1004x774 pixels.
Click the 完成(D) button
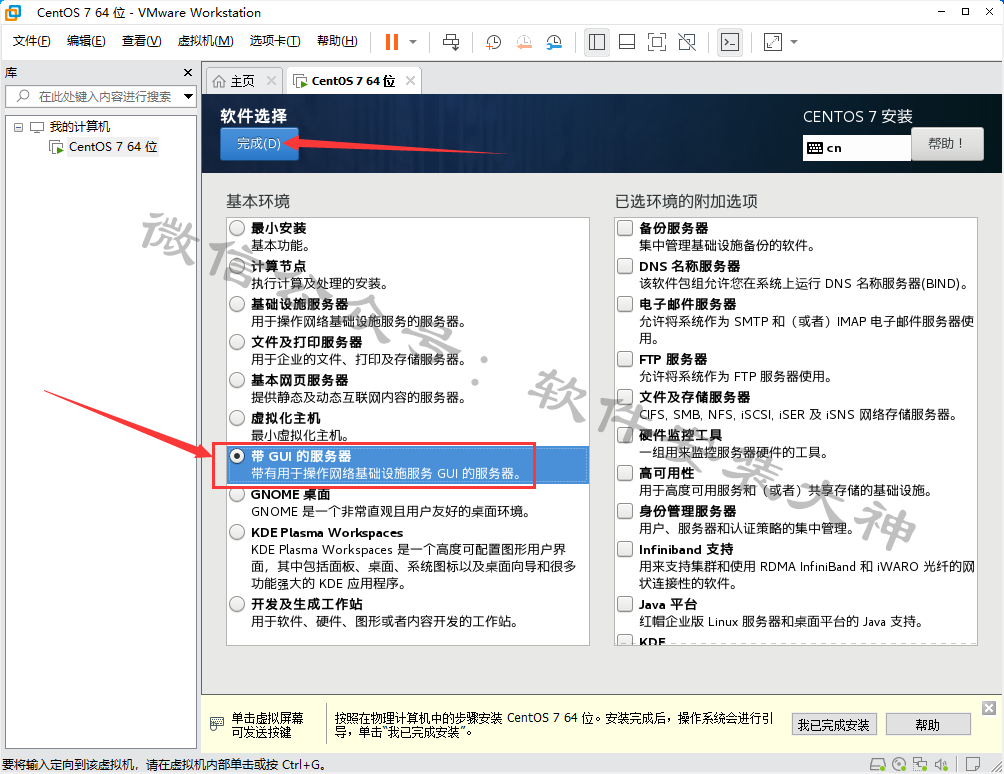pyautogui.click(x=259, y=143)
